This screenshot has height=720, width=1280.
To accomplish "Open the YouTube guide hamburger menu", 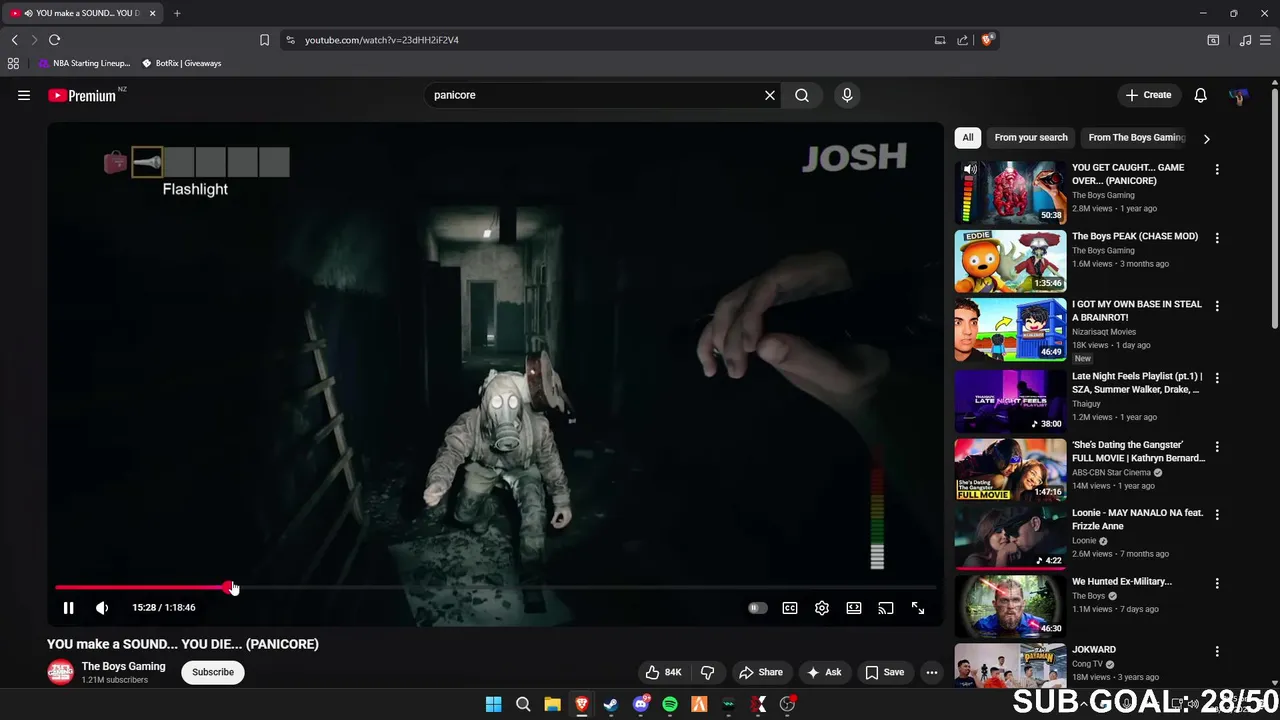I will click(24, 95).
